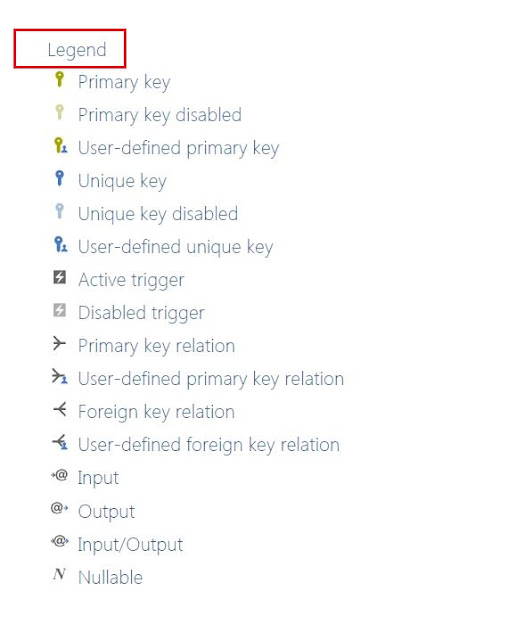Click the Input/Output parameter icon
The width and height of the screenshot is (508, 640).
point(60,541)
